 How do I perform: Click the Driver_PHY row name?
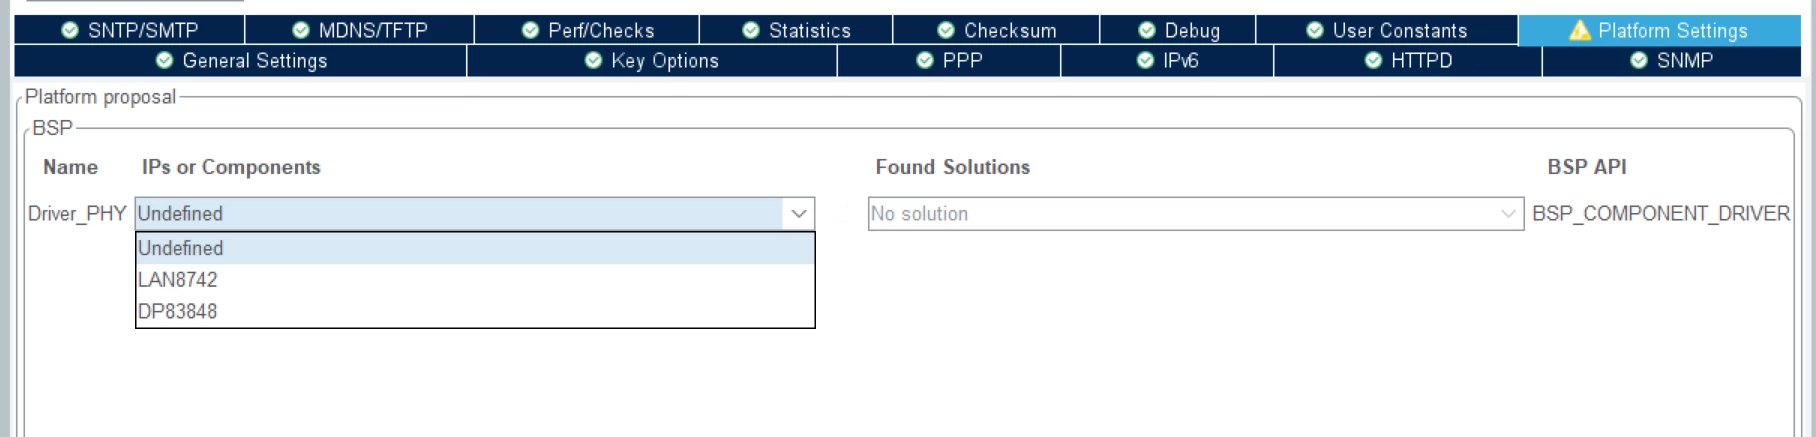click(77, 214)
